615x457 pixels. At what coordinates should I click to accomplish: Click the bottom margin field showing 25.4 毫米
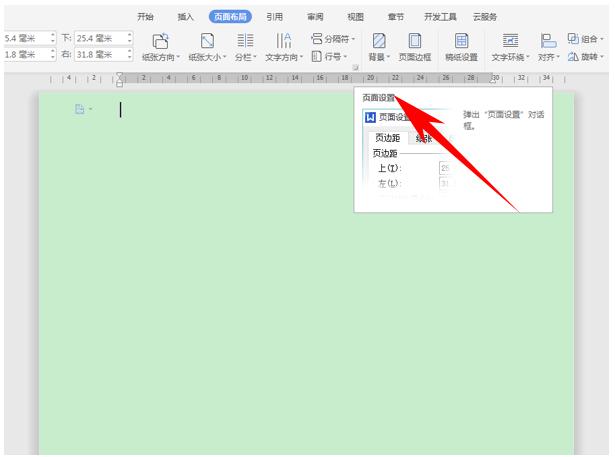(104, 38)
